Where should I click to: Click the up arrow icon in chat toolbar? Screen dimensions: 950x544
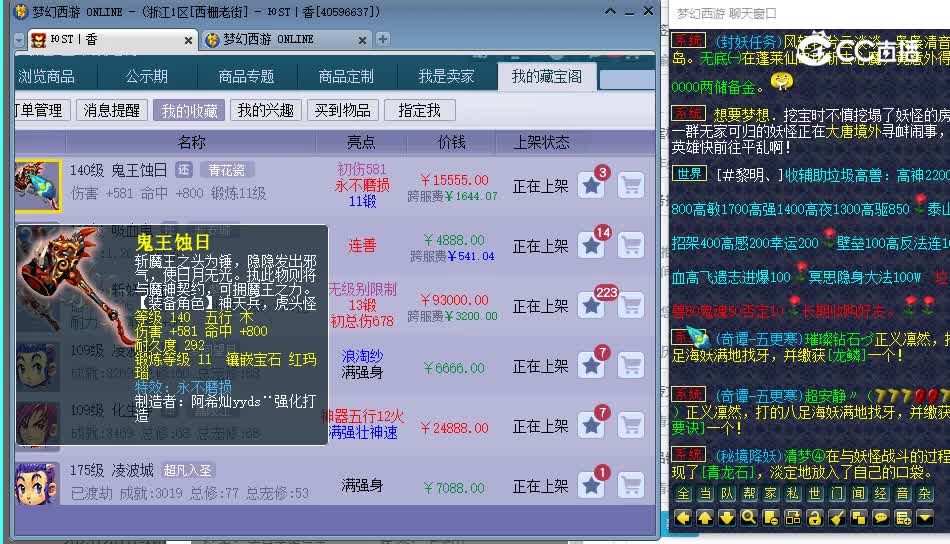click(705, 518)
